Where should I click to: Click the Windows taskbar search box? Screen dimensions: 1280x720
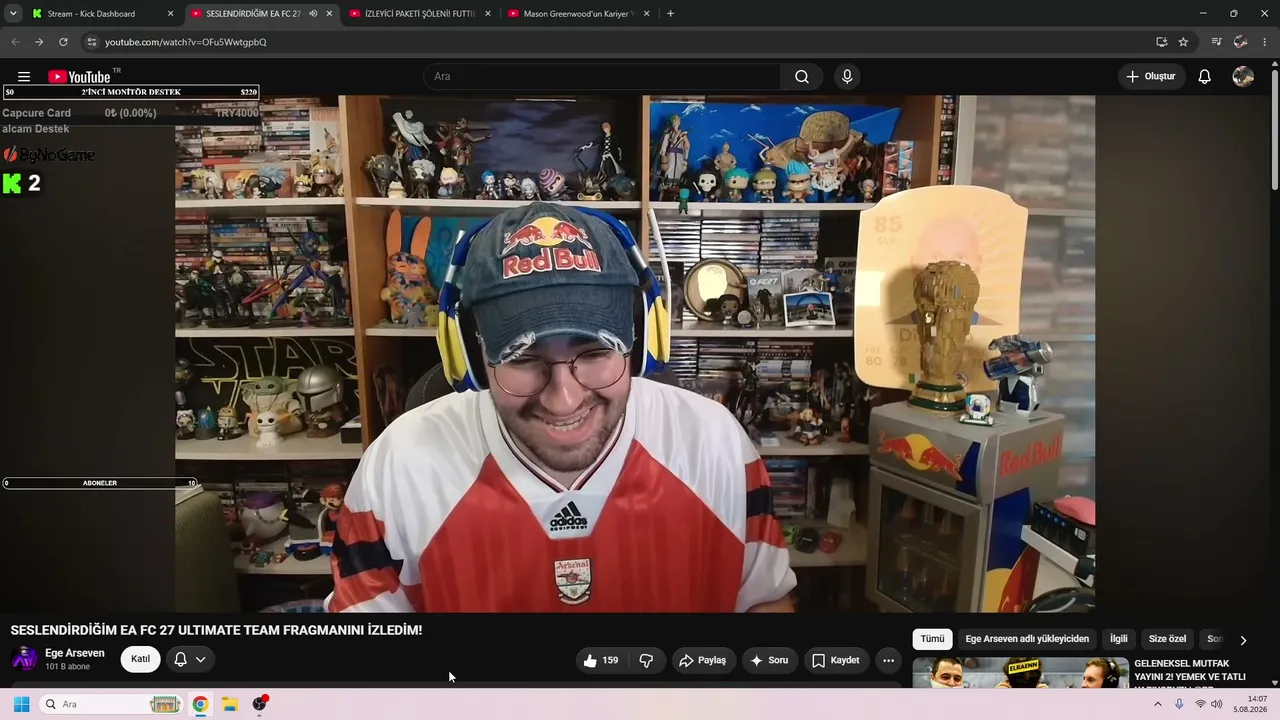pos(111,704)
